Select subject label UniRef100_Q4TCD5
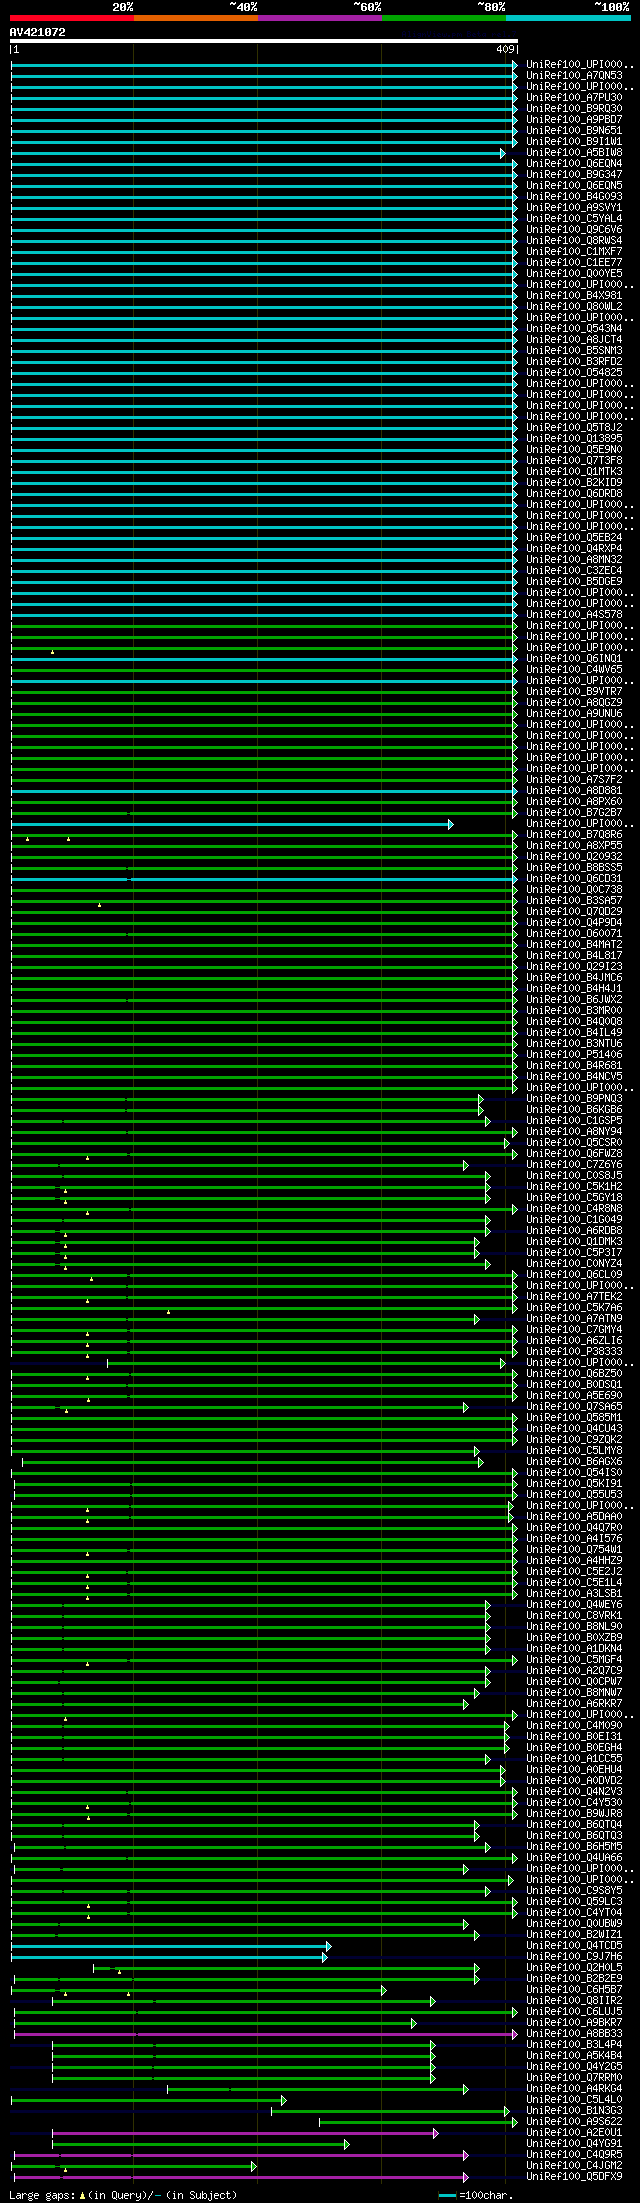 pos(574,1946)
